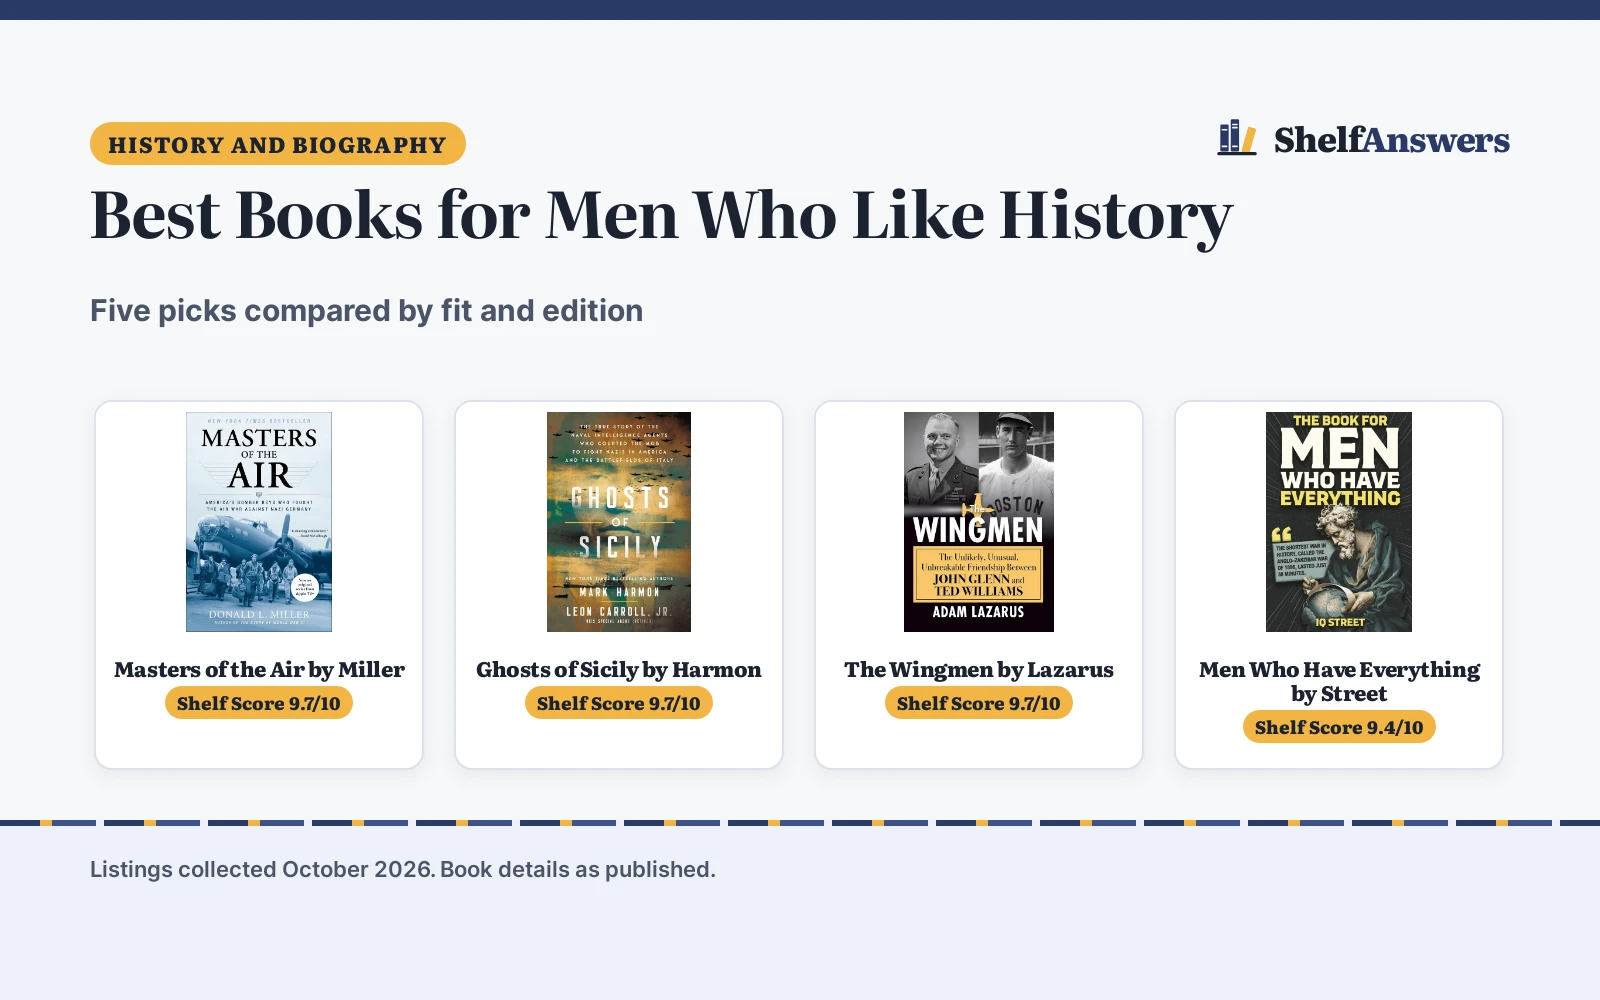The image size is (1600, 1000).
Task: Open Men Who Have Everything cover thumbnail
Action: tap(1339, 522)
